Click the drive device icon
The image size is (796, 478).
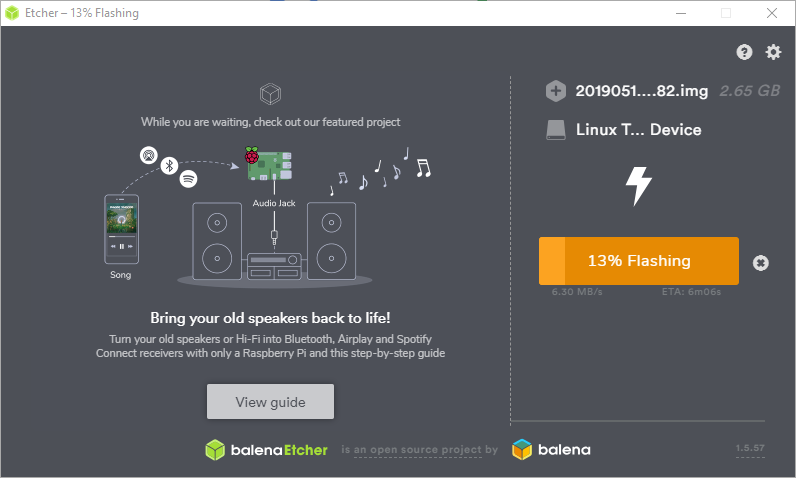click(556, 130)
